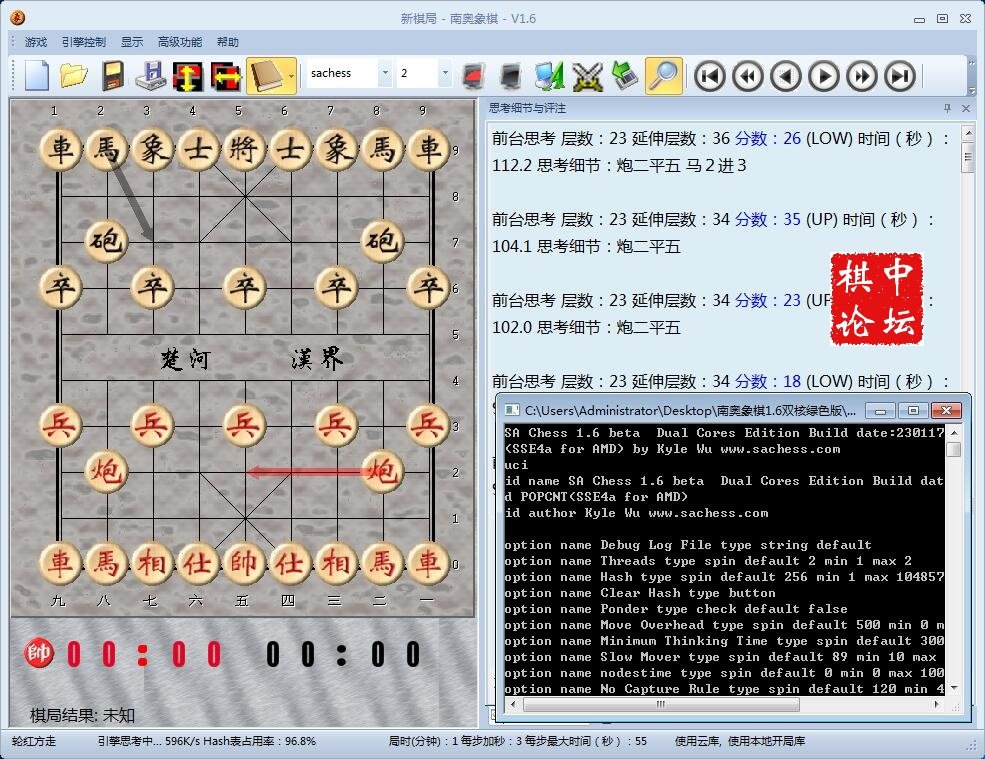This screenshot has width=985, height=759.
Task: Rewind several moves with the double-left button
Action: point(748,76)
